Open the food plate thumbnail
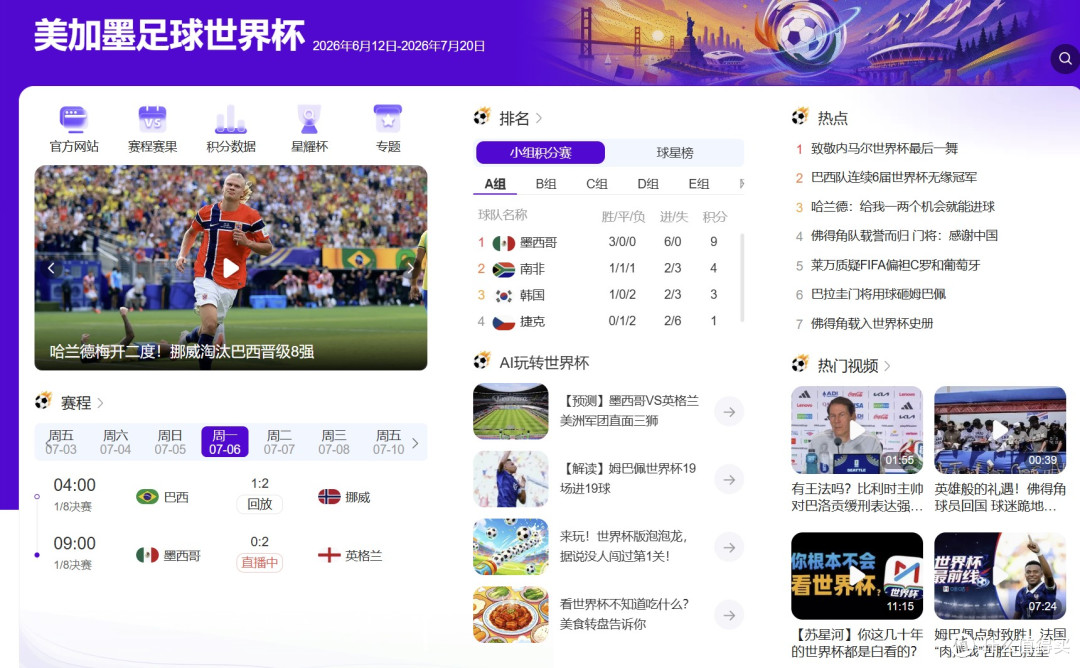 511,614
